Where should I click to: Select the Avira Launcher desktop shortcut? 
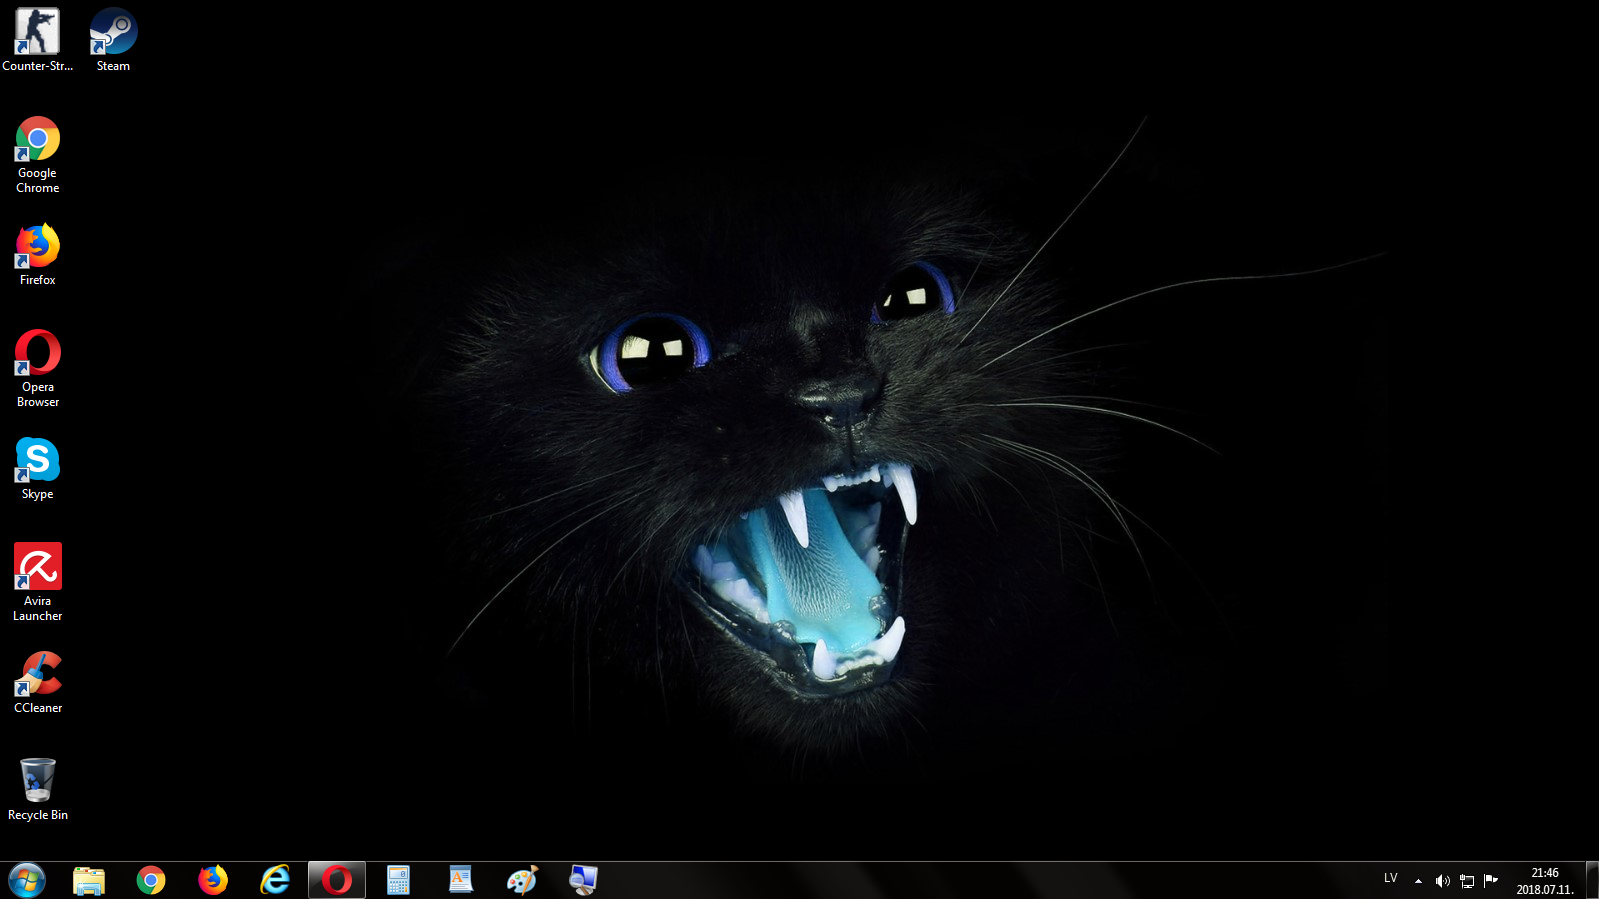(38, 583)
